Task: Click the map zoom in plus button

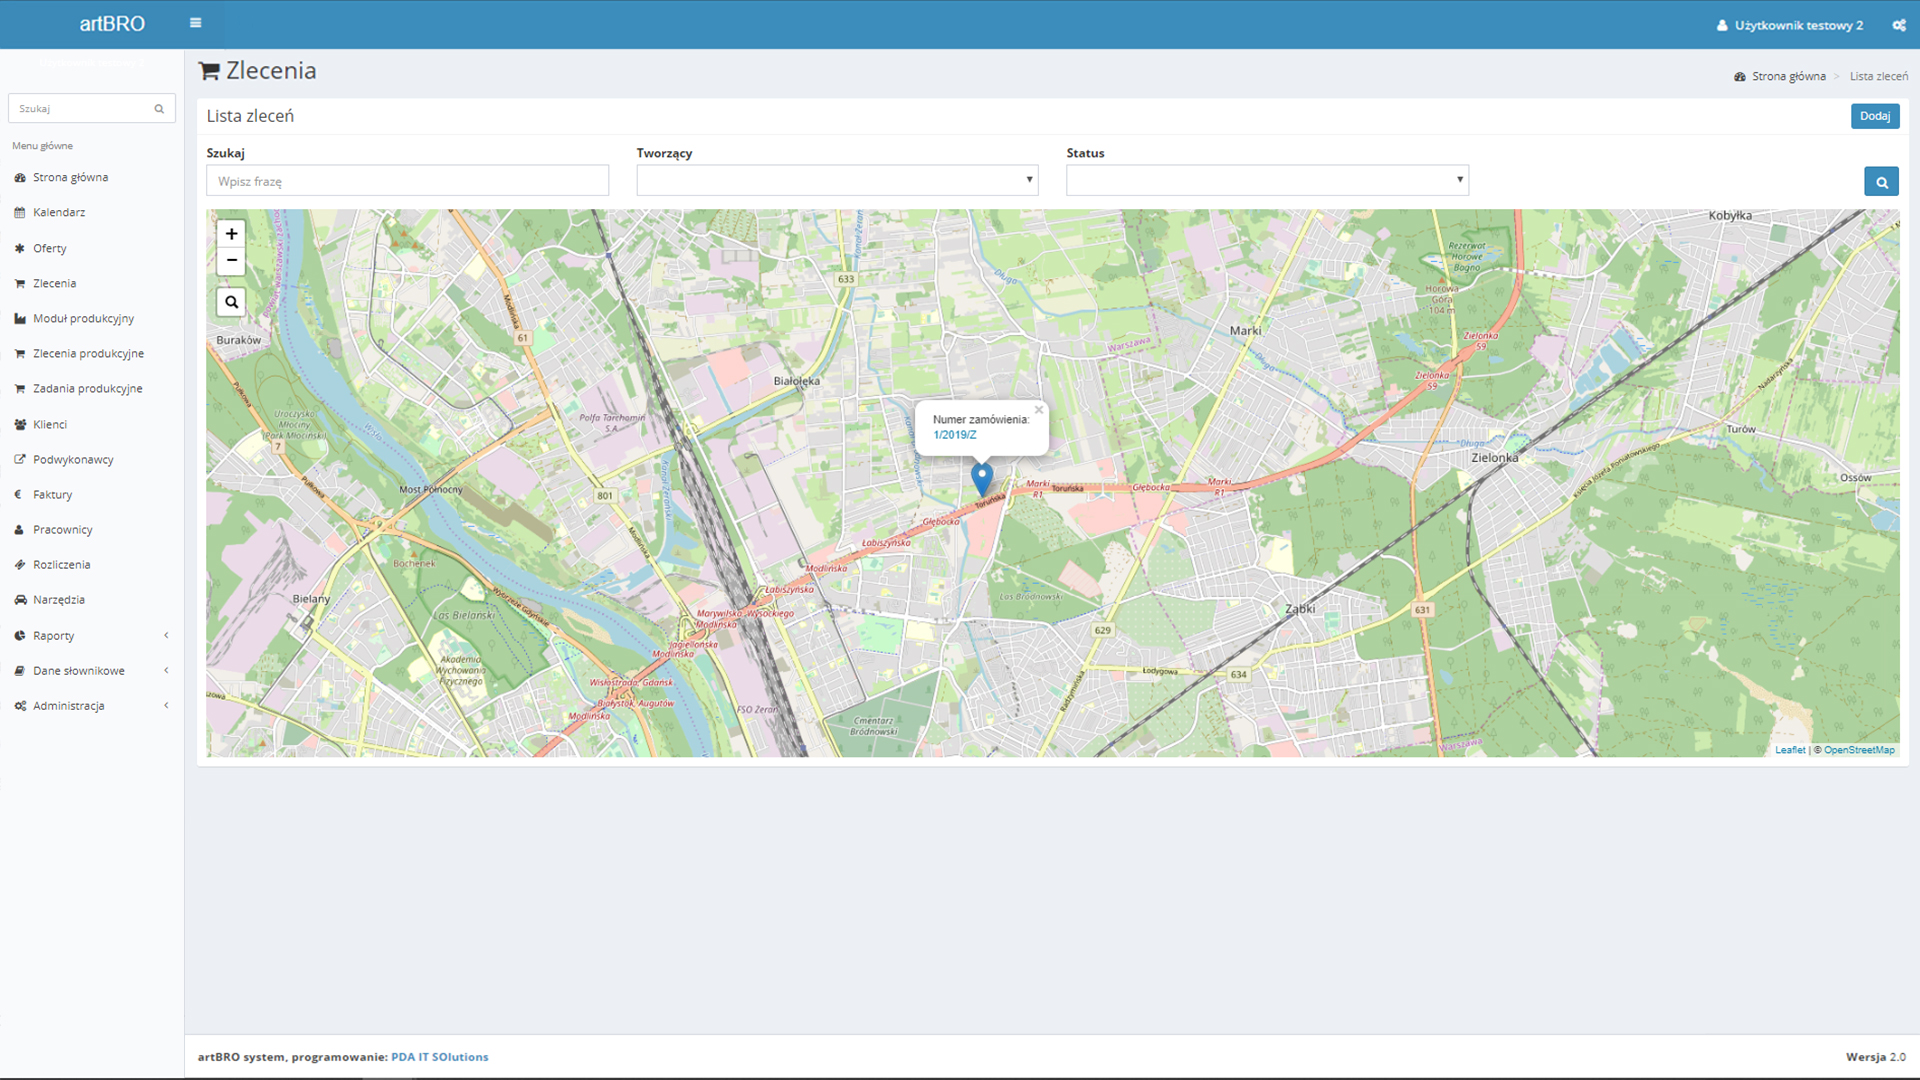Action: coord(231,234)
